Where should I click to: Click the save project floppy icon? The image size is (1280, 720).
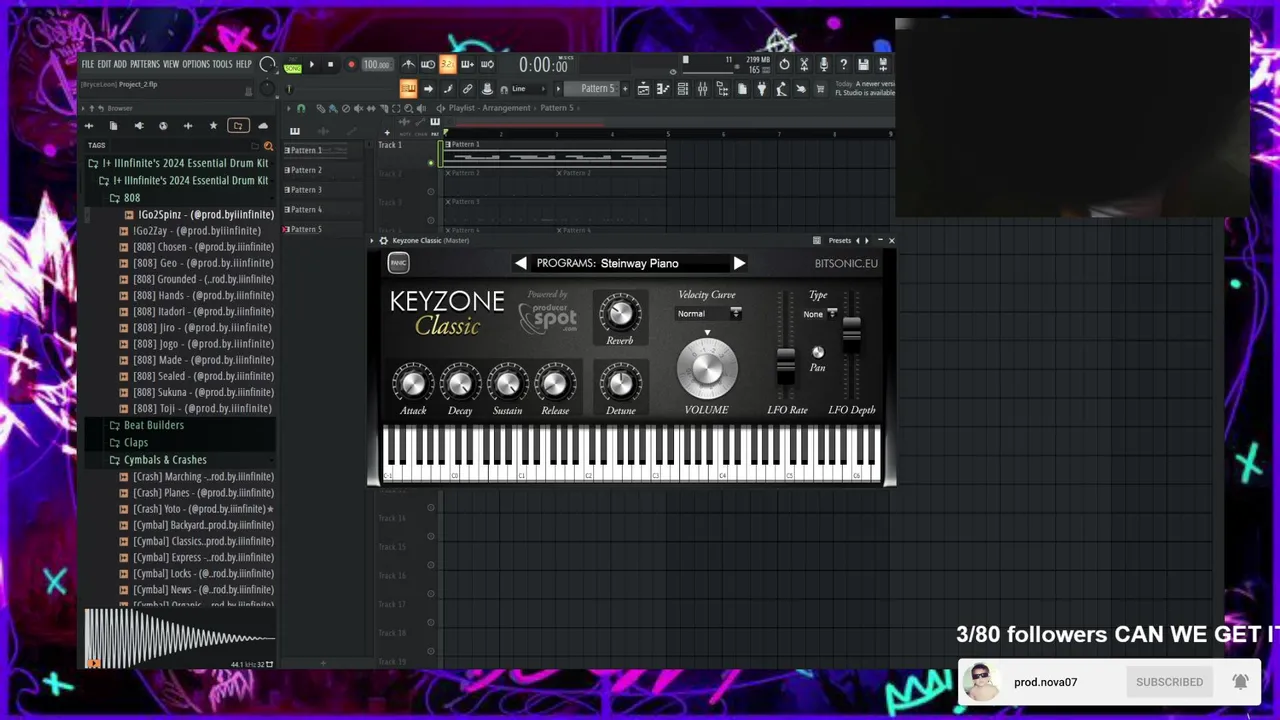click(863, 65)
